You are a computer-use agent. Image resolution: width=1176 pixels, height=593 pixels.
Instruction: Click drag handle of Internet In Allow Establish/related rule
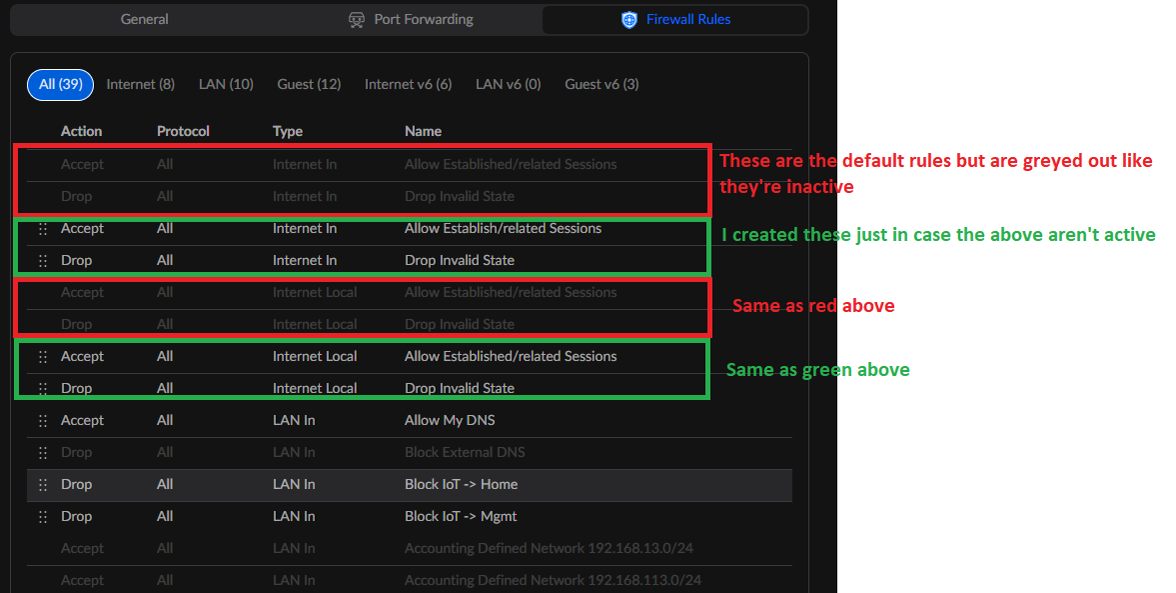[42, 228]
